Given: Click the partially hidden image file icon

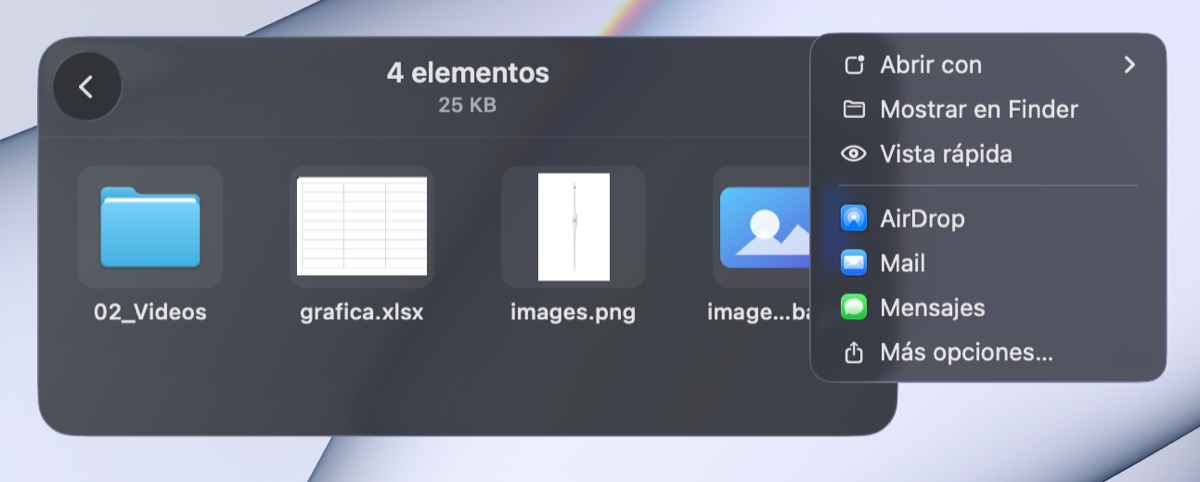Looking at the screenshot, I should click(764, 227).
